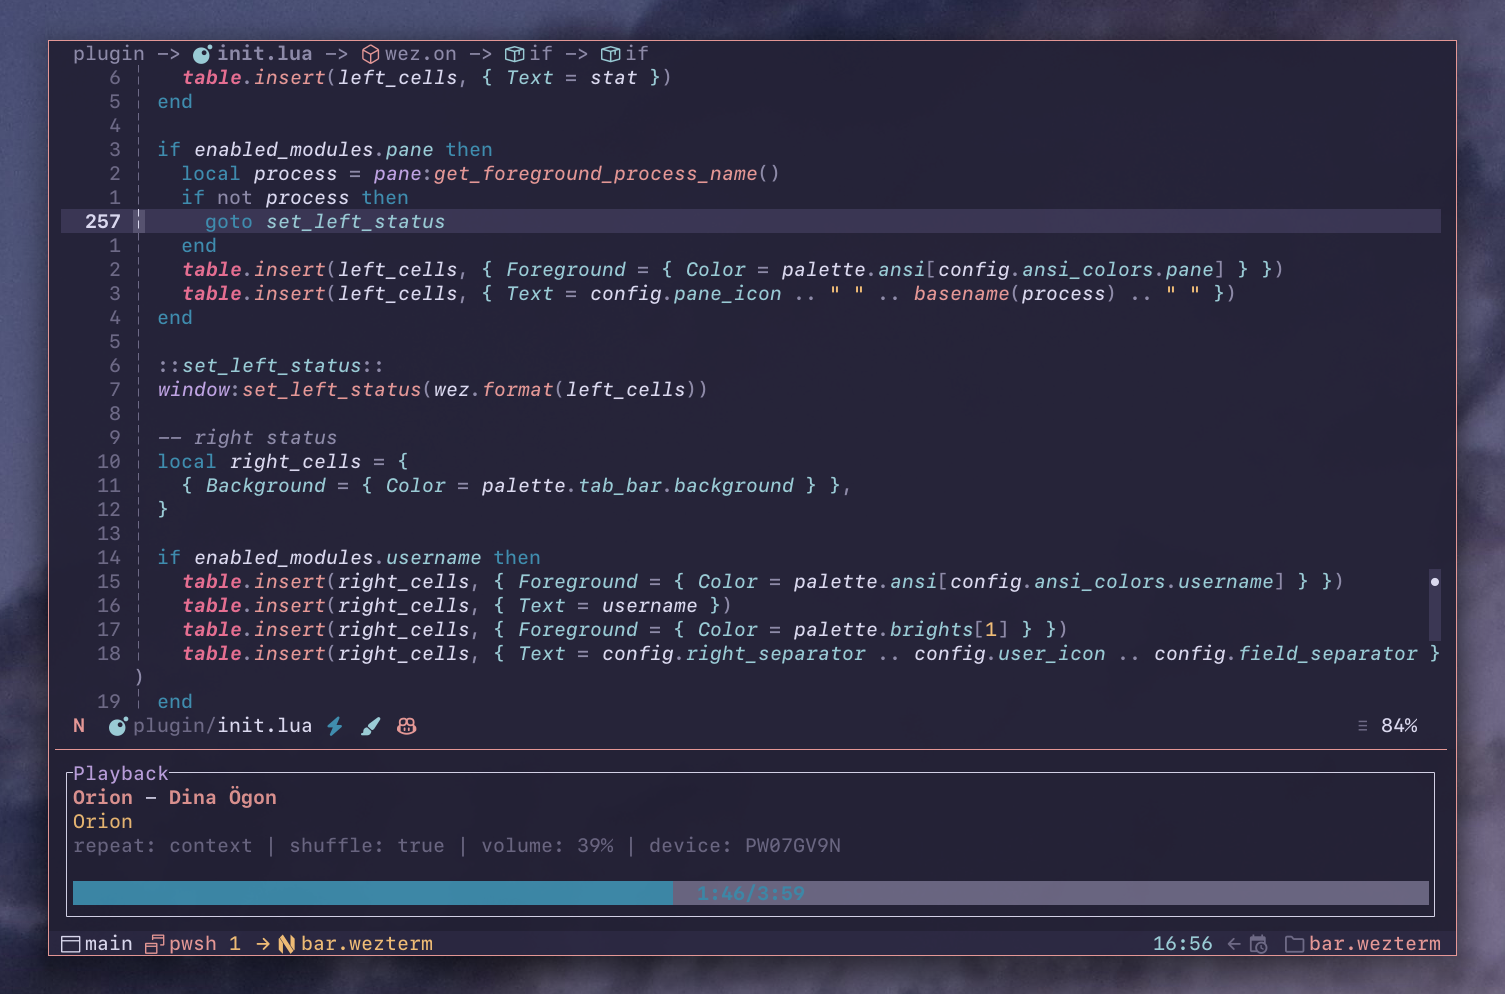Click the '::set_left_status::' label line

coord(271,366)
